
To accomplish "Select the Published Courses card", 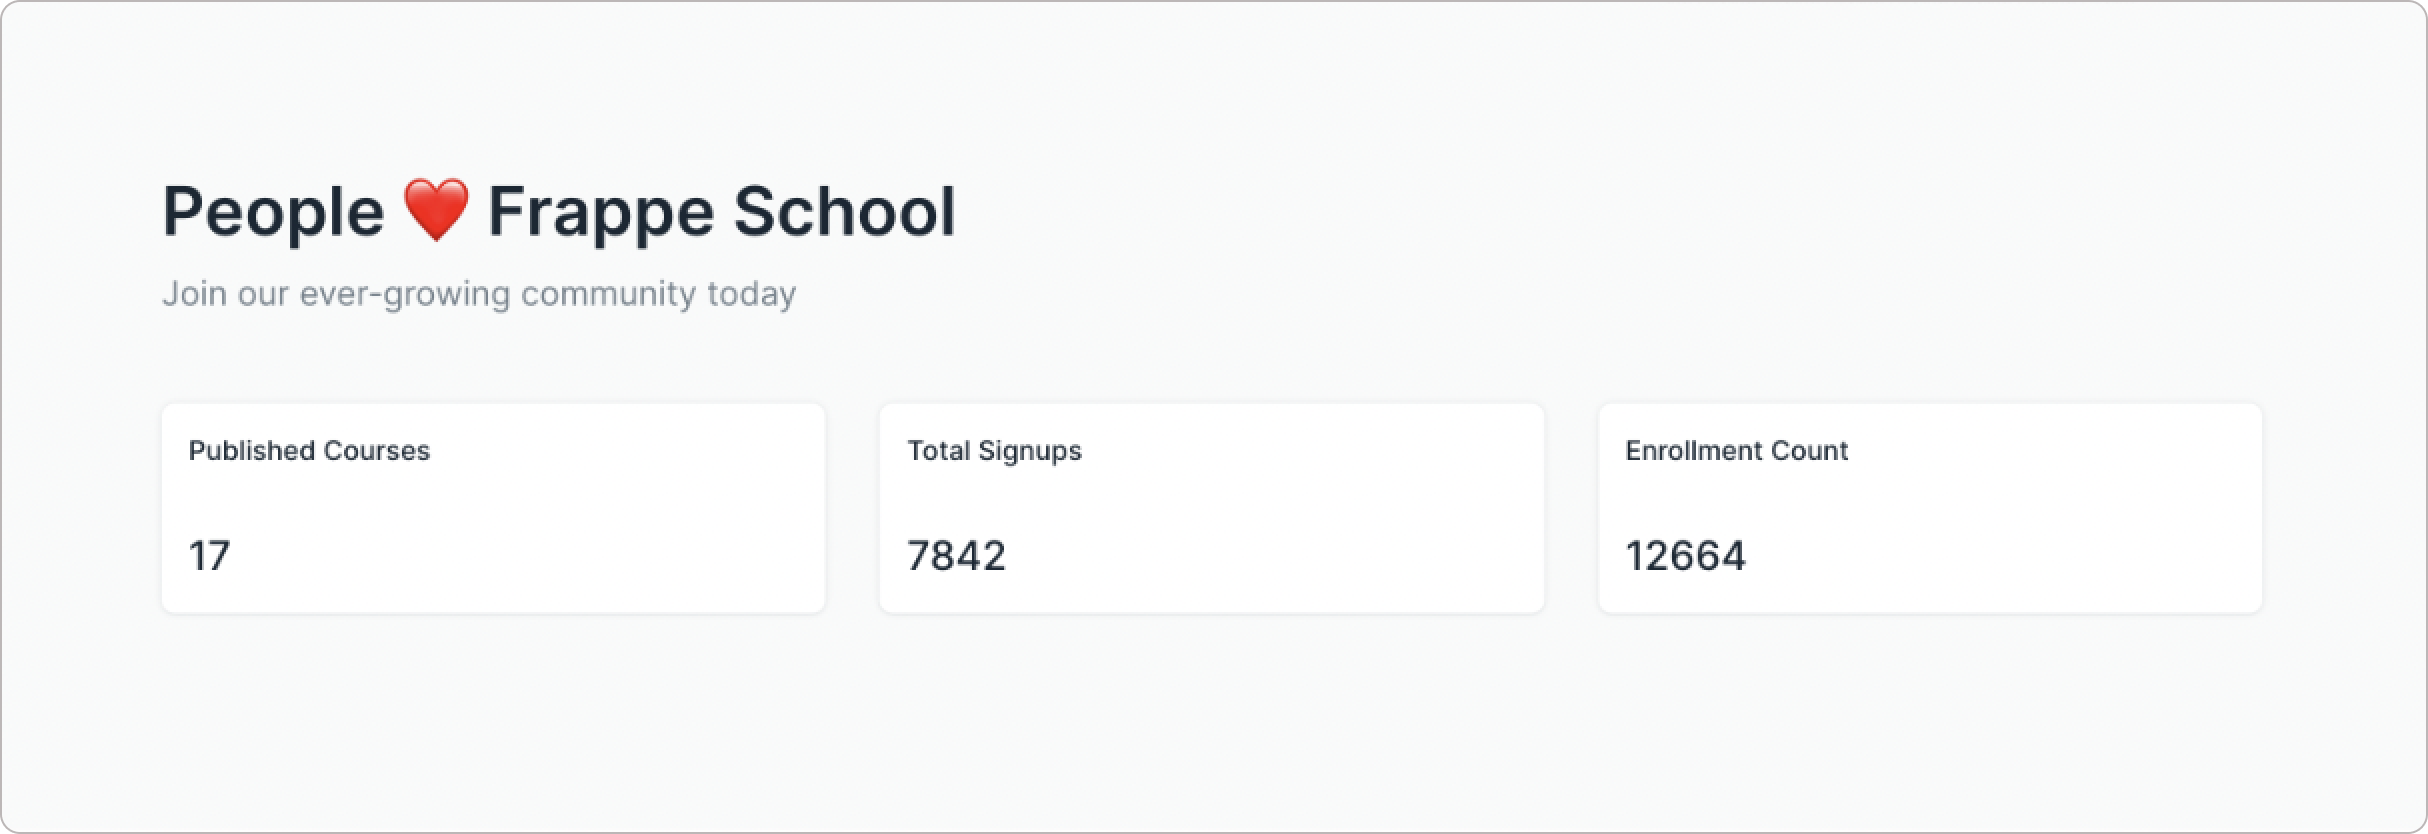I will click(x=493, y=508).
